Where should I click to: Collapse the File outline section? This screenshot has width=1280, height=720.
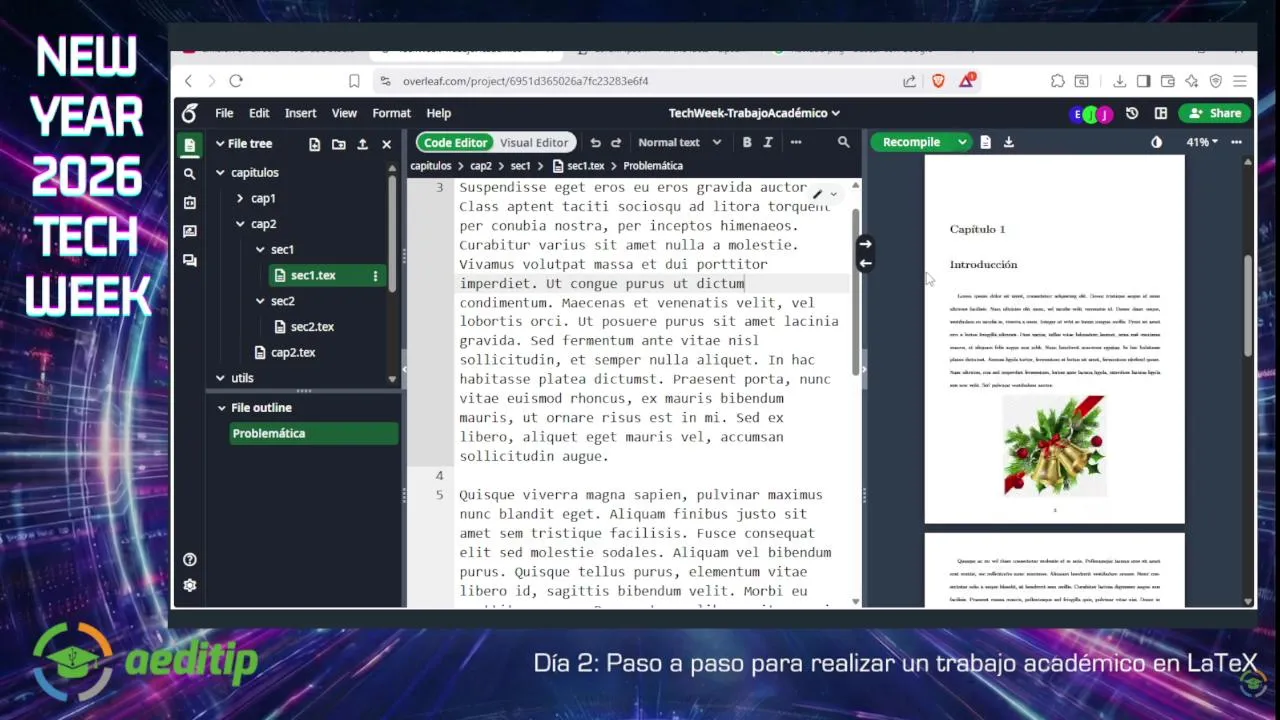pyautogui.click(x=222, y=408)
